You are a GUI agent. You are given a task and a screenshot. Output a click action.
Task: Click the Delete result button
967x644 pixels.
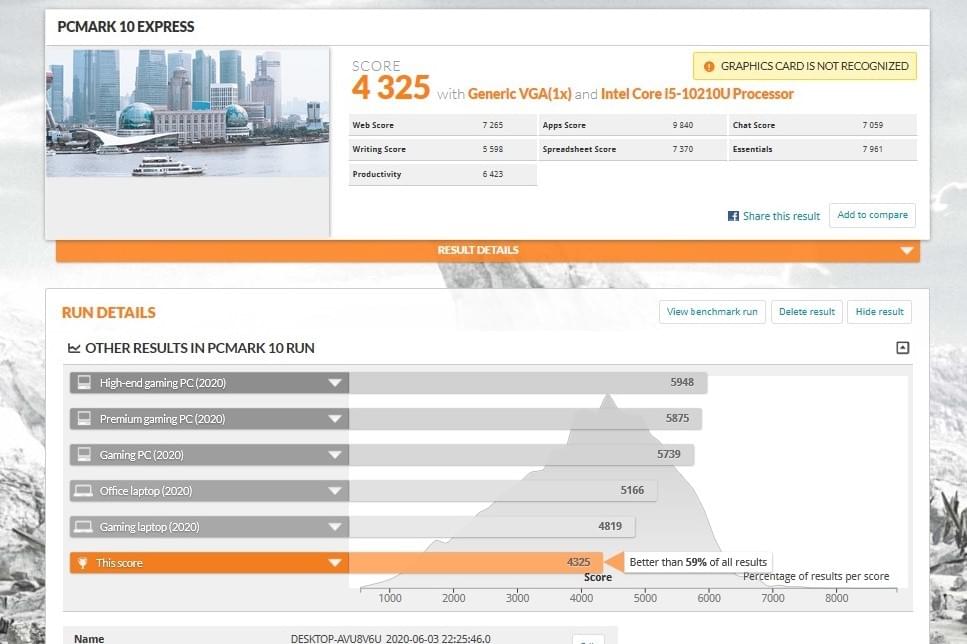807,312
